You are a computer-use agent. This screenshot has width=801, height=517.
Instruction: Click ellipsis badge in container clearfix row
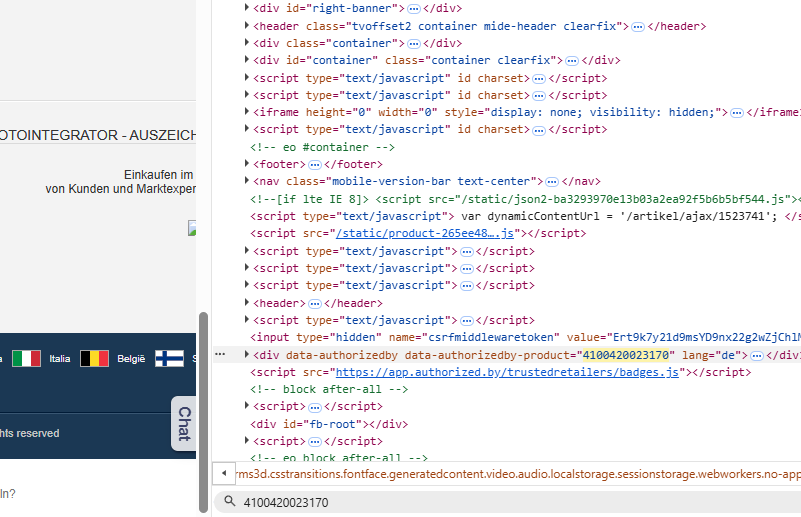[572, 61]
